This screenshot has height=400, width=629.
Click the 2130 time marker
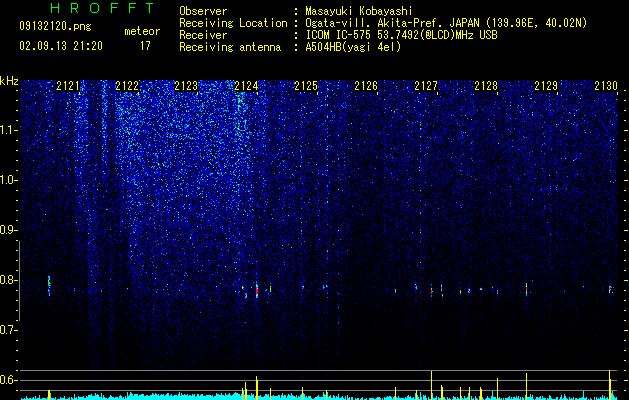(606, 85)
